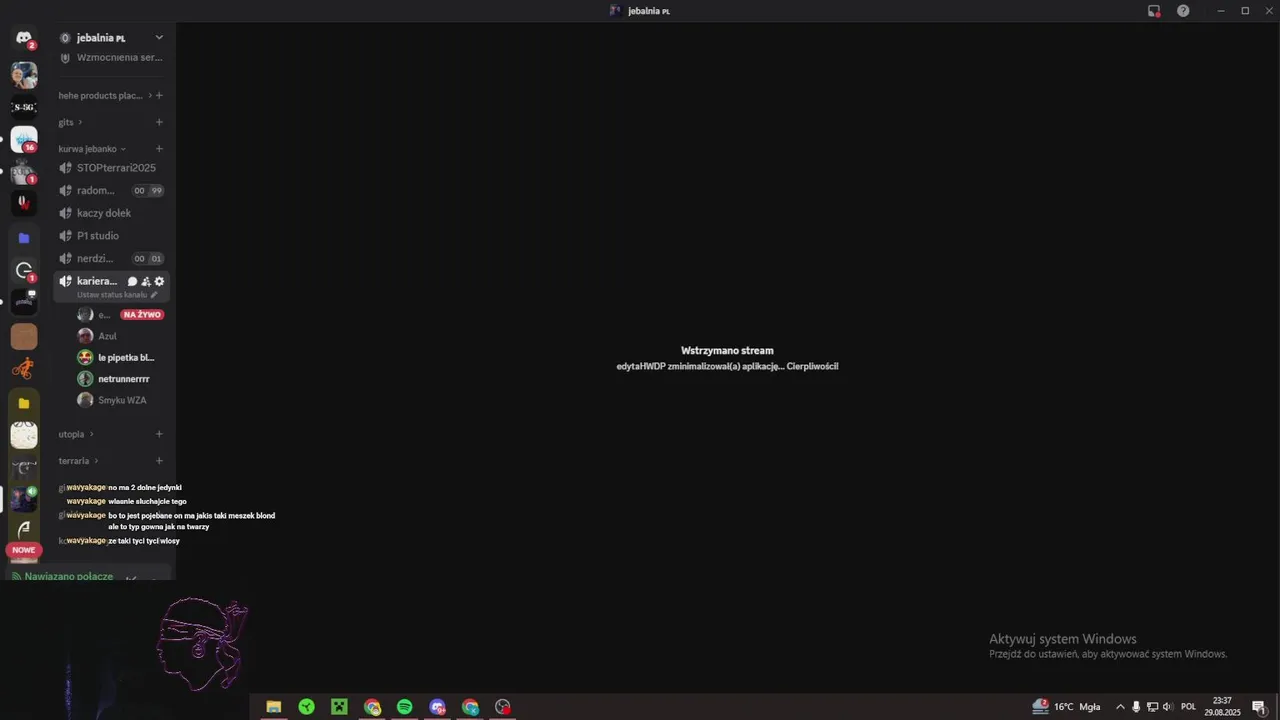The image size is (1280, 720).
Task: Invite people to kariera voice channel
Action: 146,282
